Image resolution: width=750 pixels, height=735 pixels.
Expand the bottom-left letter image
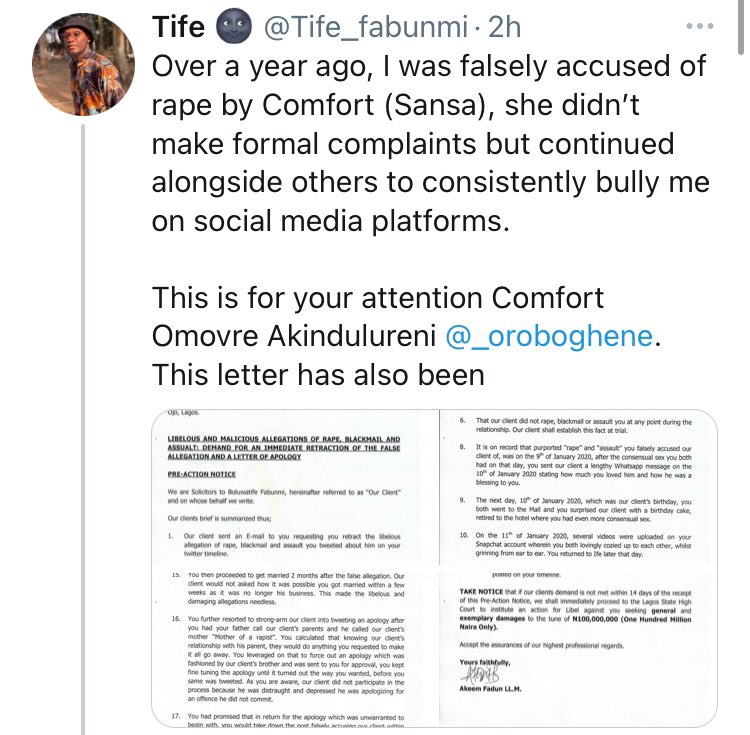coord(295,647)
